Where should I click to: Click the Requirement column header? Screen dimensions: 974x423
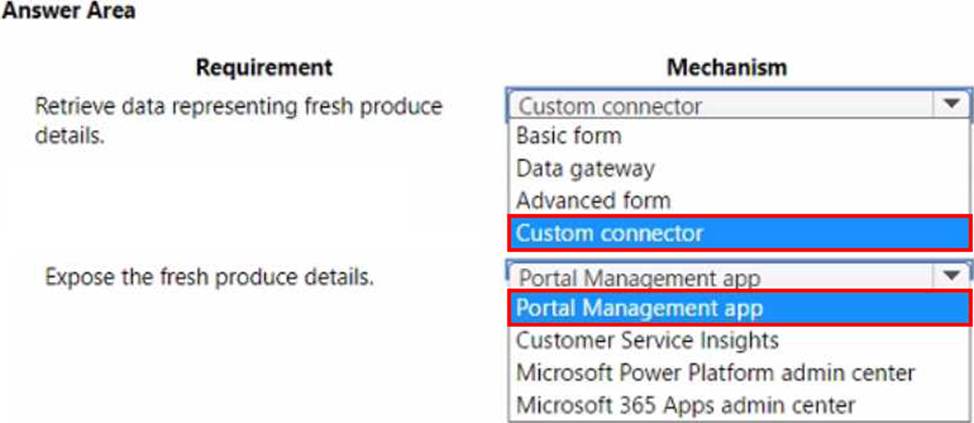point(264,68)
